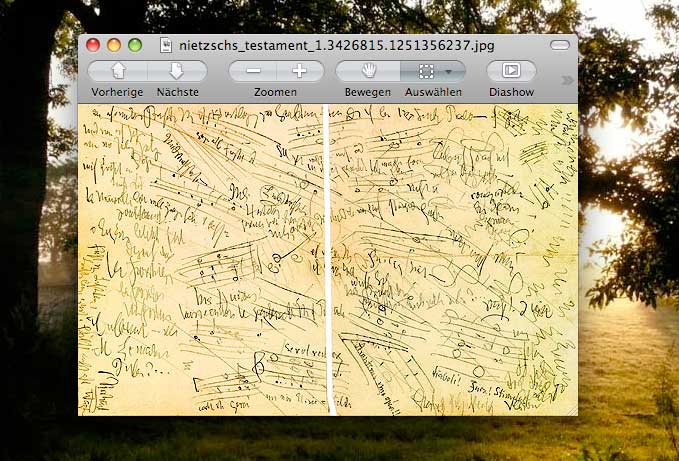Go to previous image with Vorherige arrow
The image size is (679, 461).
tap(118, 71)
